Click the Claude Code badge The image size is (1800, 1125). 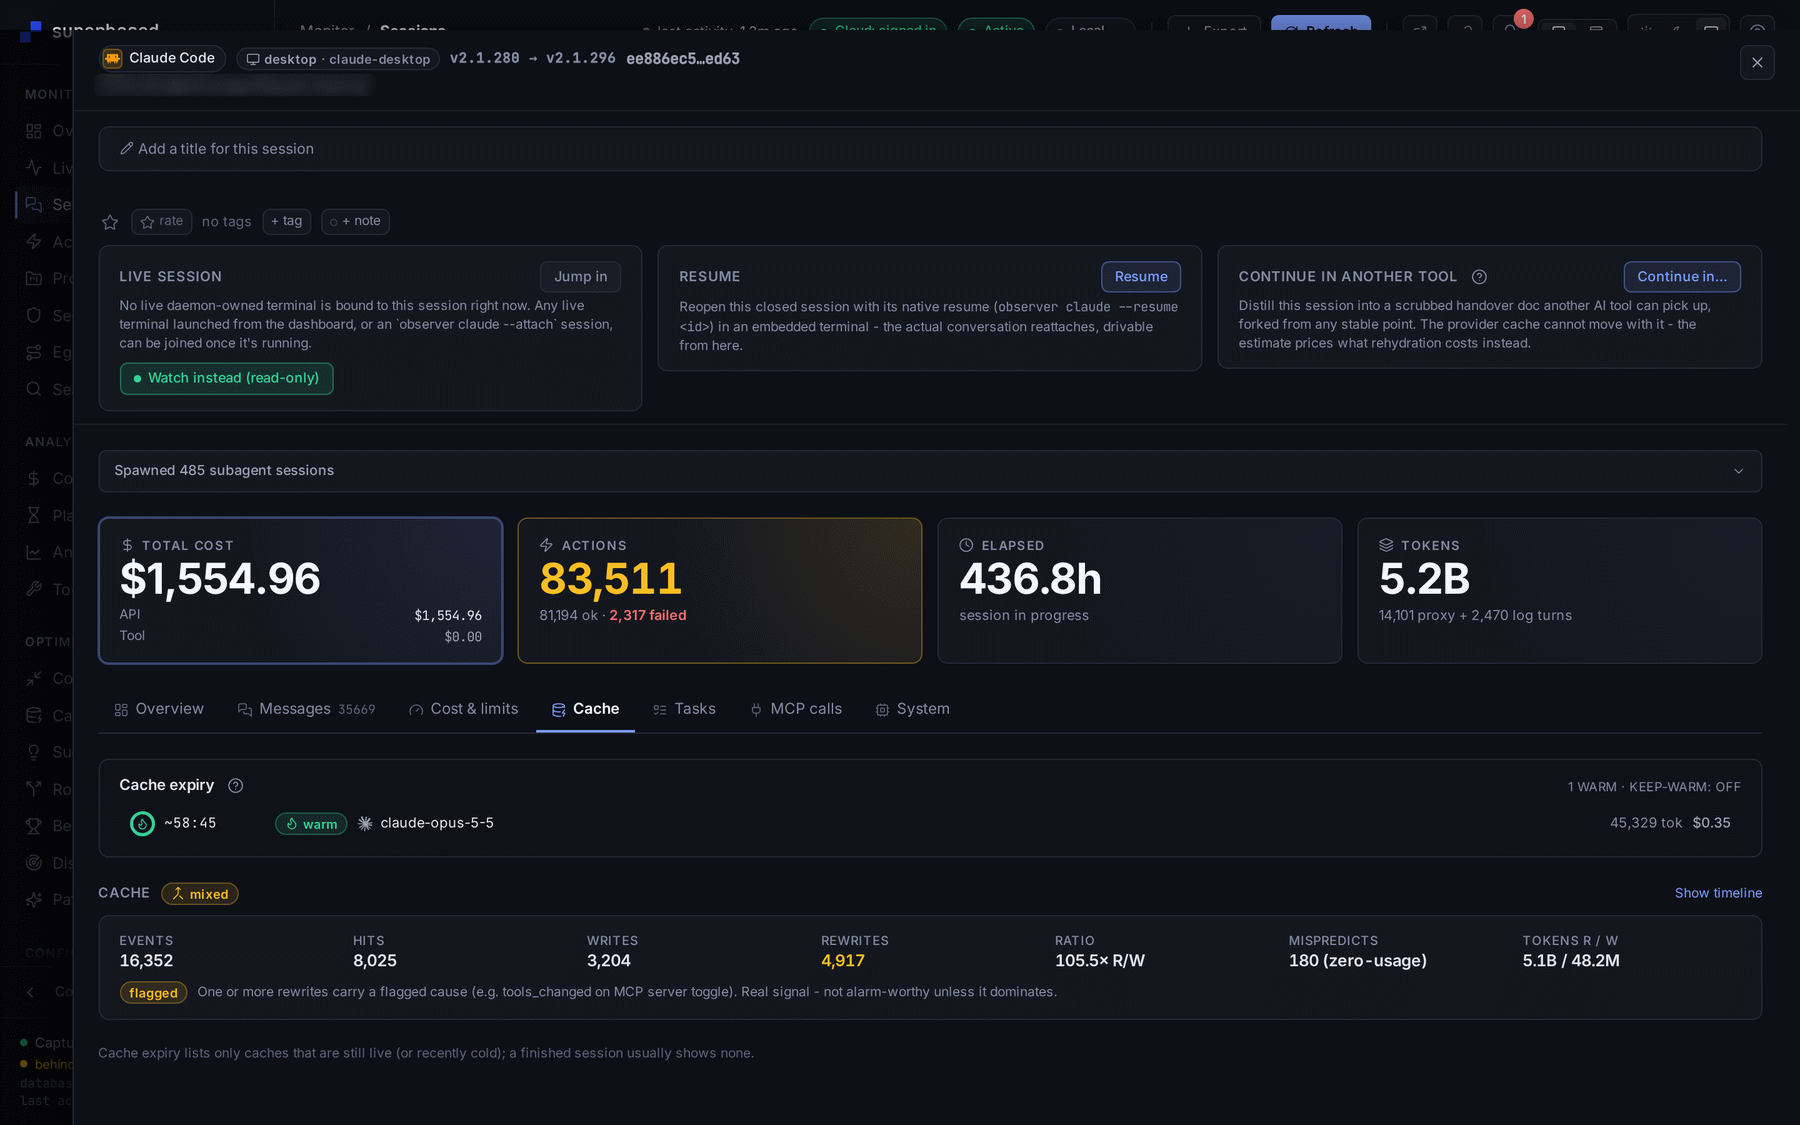coord(163,58)
